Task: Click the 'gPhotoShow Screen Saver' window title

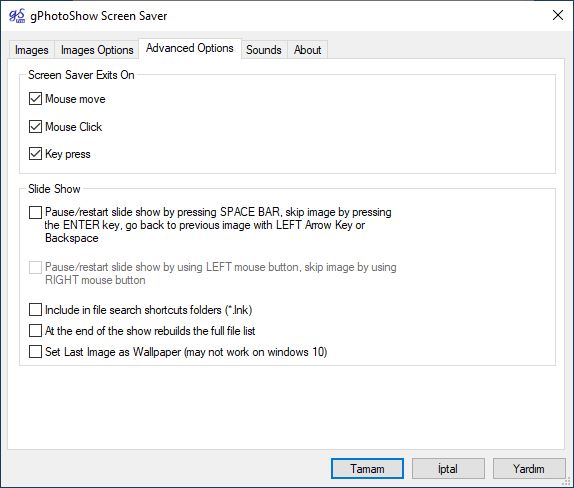Action: [98, 16]
